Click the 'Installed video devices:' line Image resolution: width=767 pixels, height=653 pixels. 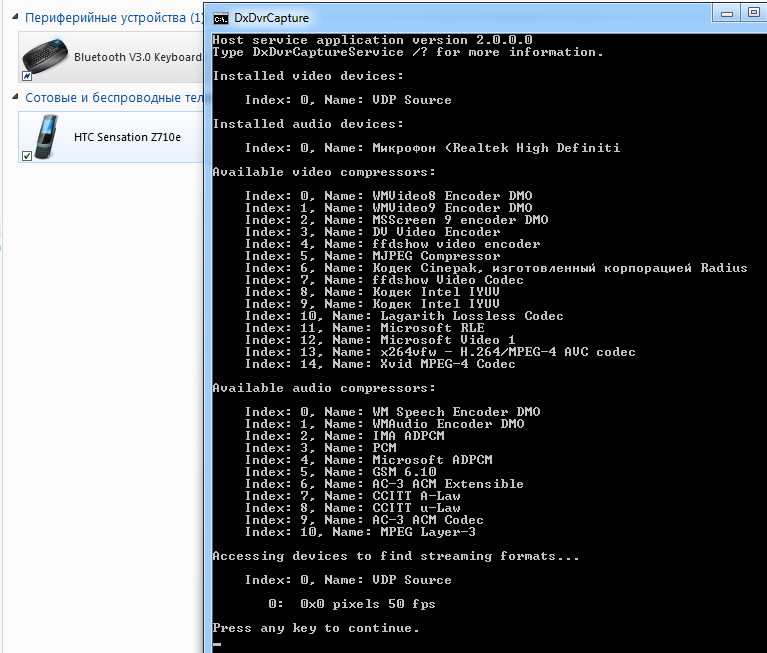coord(308,76)
